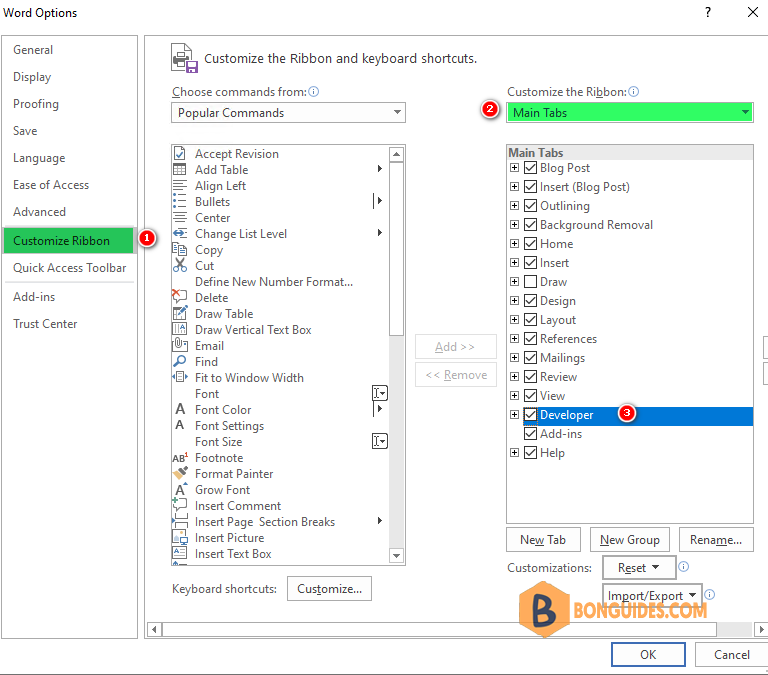Click the OK button
768x675 pixels.
click(648, 654)
